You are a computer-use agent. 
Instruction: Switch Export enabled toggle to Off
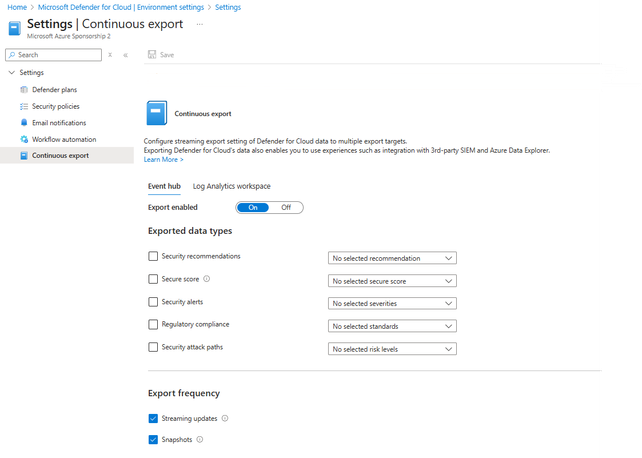(x=286, y=207)
